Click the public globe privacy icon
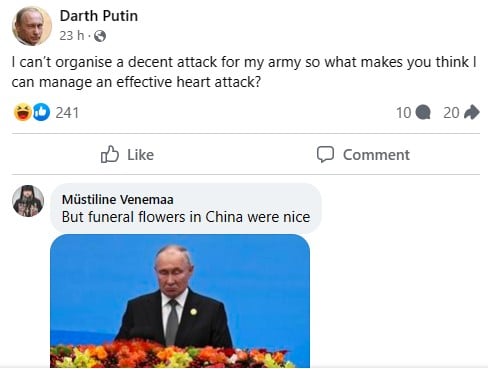The height and width of the screenshot is (369, 488). point(100,36)
